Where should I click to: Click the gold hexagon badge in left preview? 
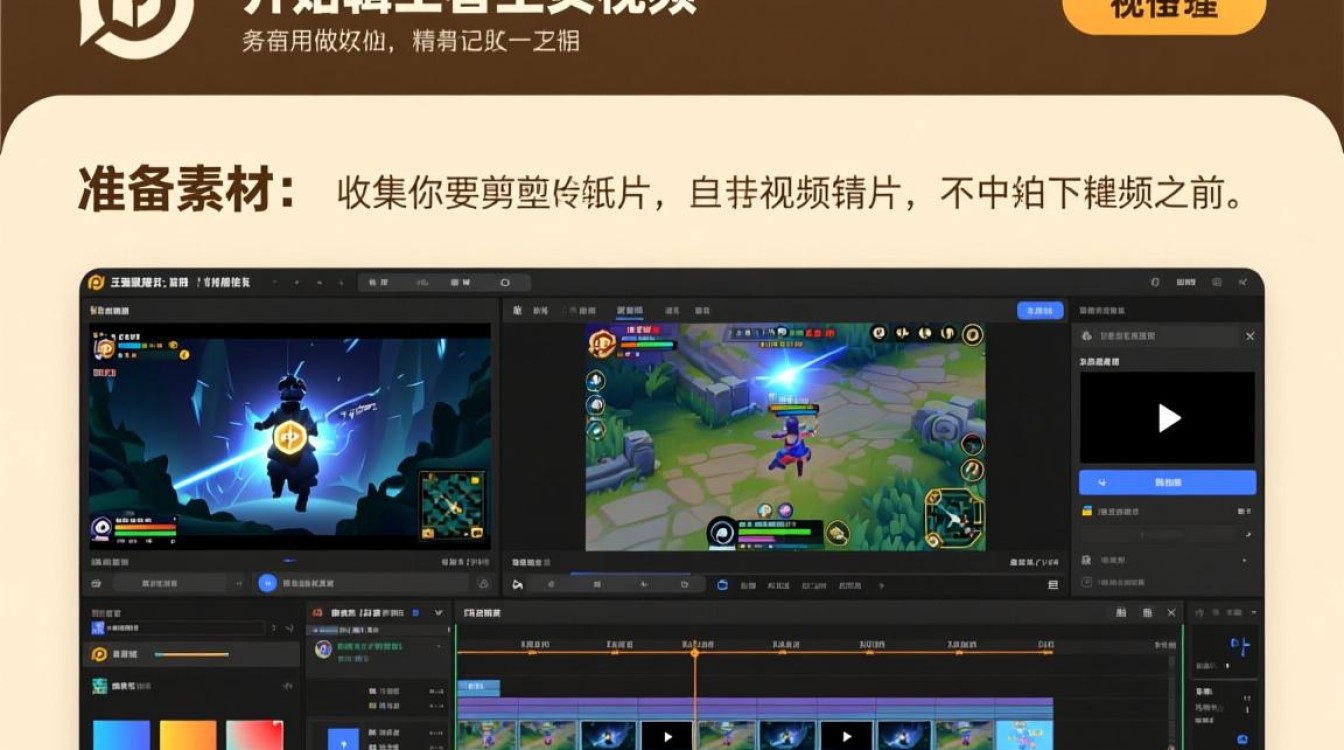click(x=290, y=436)
